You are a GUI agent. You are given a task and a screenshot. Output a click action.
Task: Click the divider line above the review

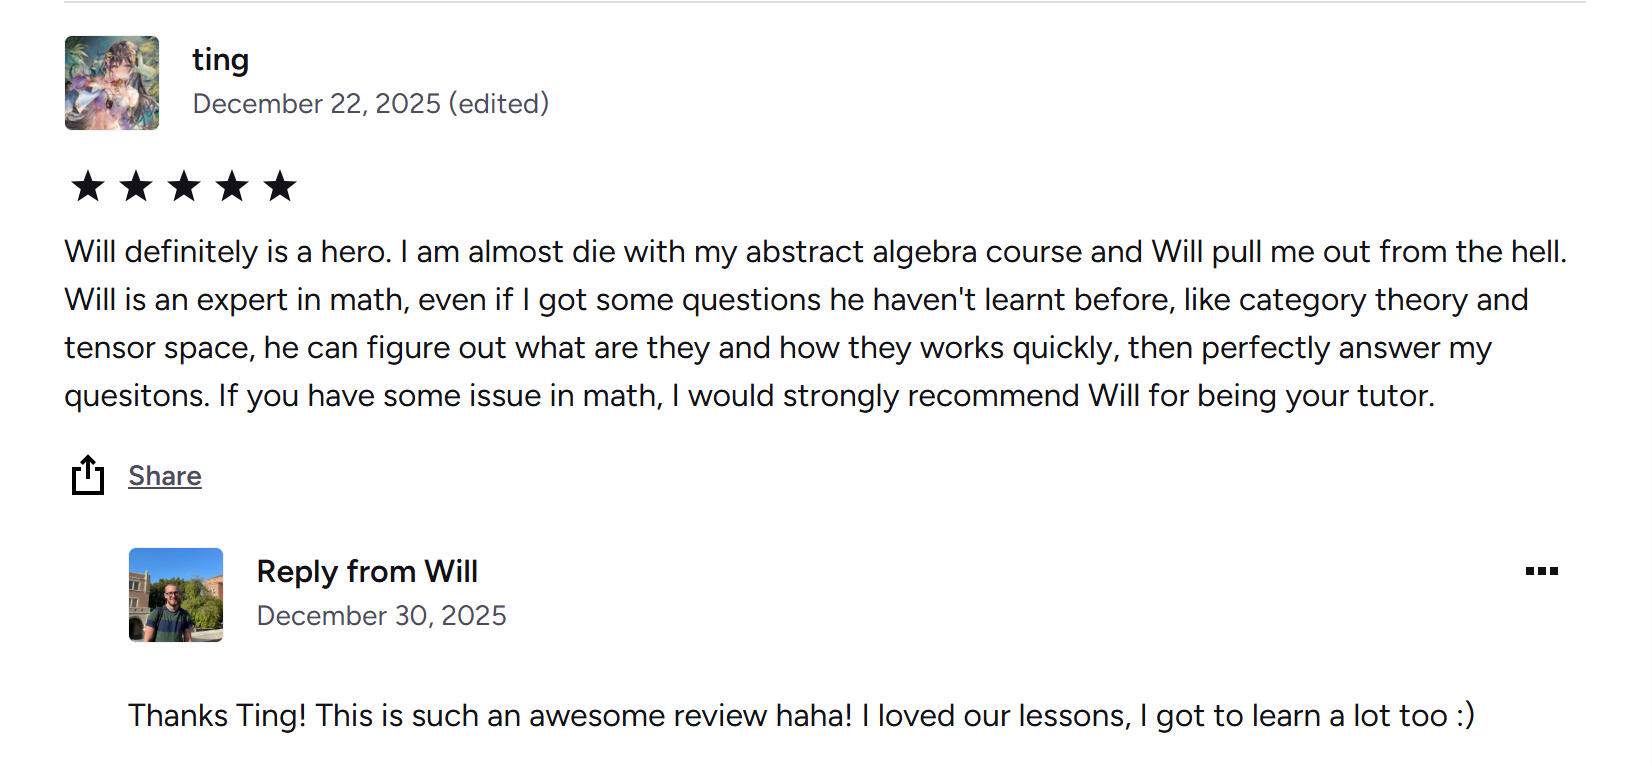[825, 2]
